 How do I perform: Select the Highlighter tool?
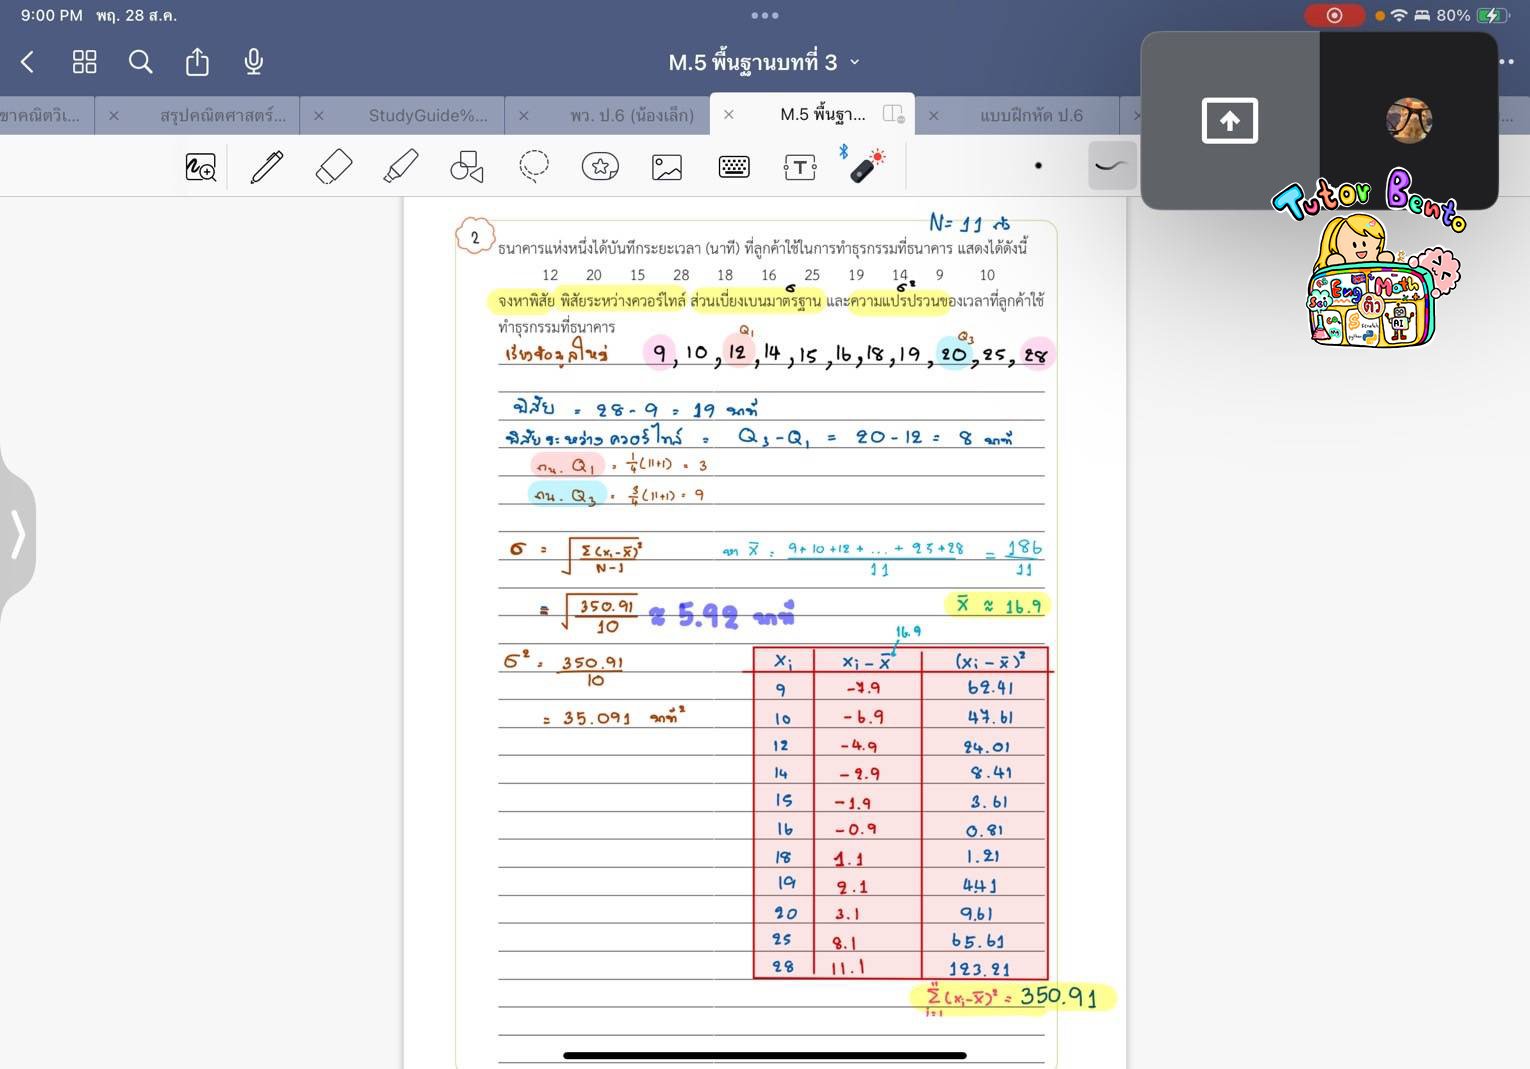pos(400,167)
